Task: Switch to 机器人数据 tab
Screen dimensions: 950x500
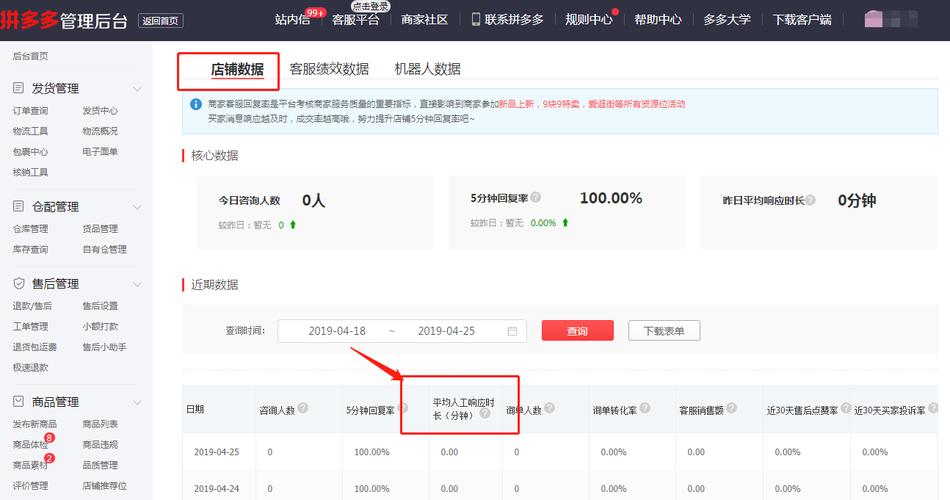Action: click(x=427, y=69)
